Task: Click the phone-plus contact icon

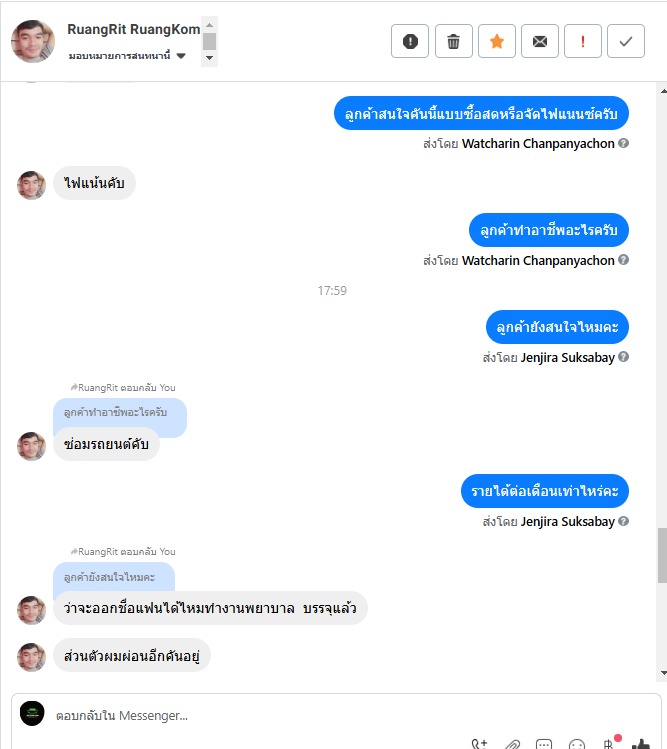Action: 479,744
